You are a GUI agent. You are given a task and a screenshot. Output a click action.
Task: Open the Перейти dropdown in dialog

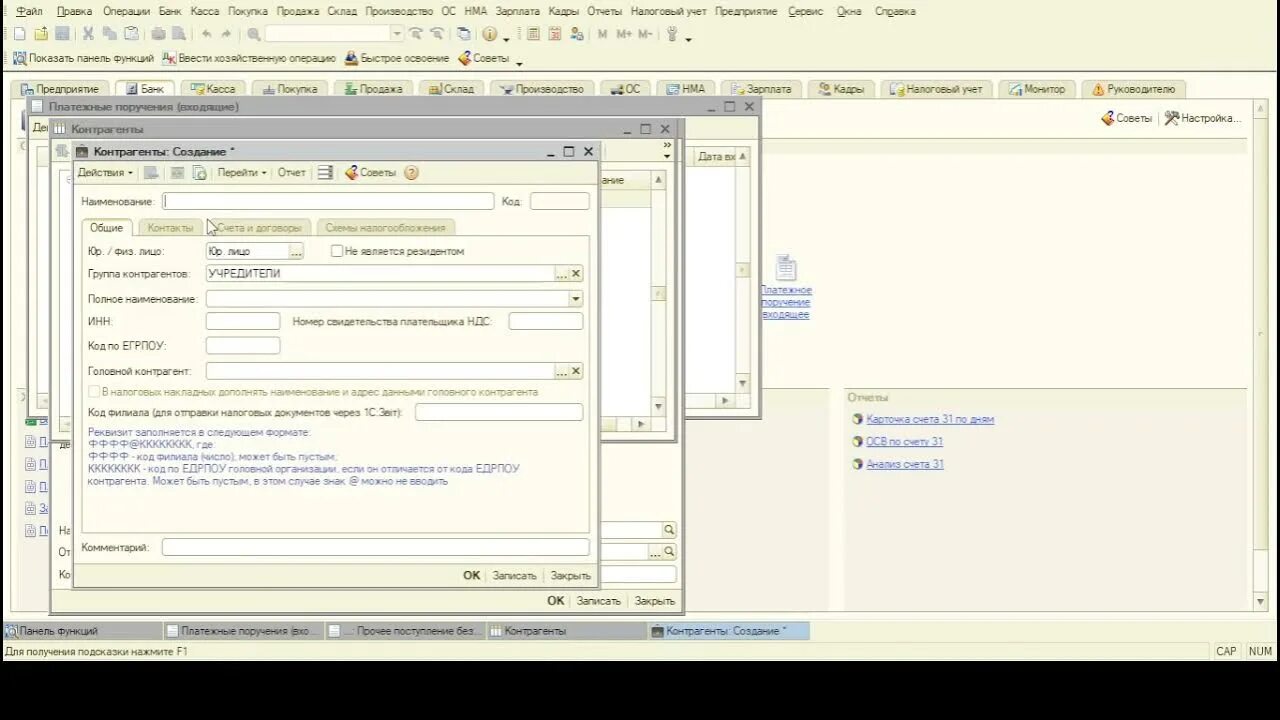click(x=242, y=173)
